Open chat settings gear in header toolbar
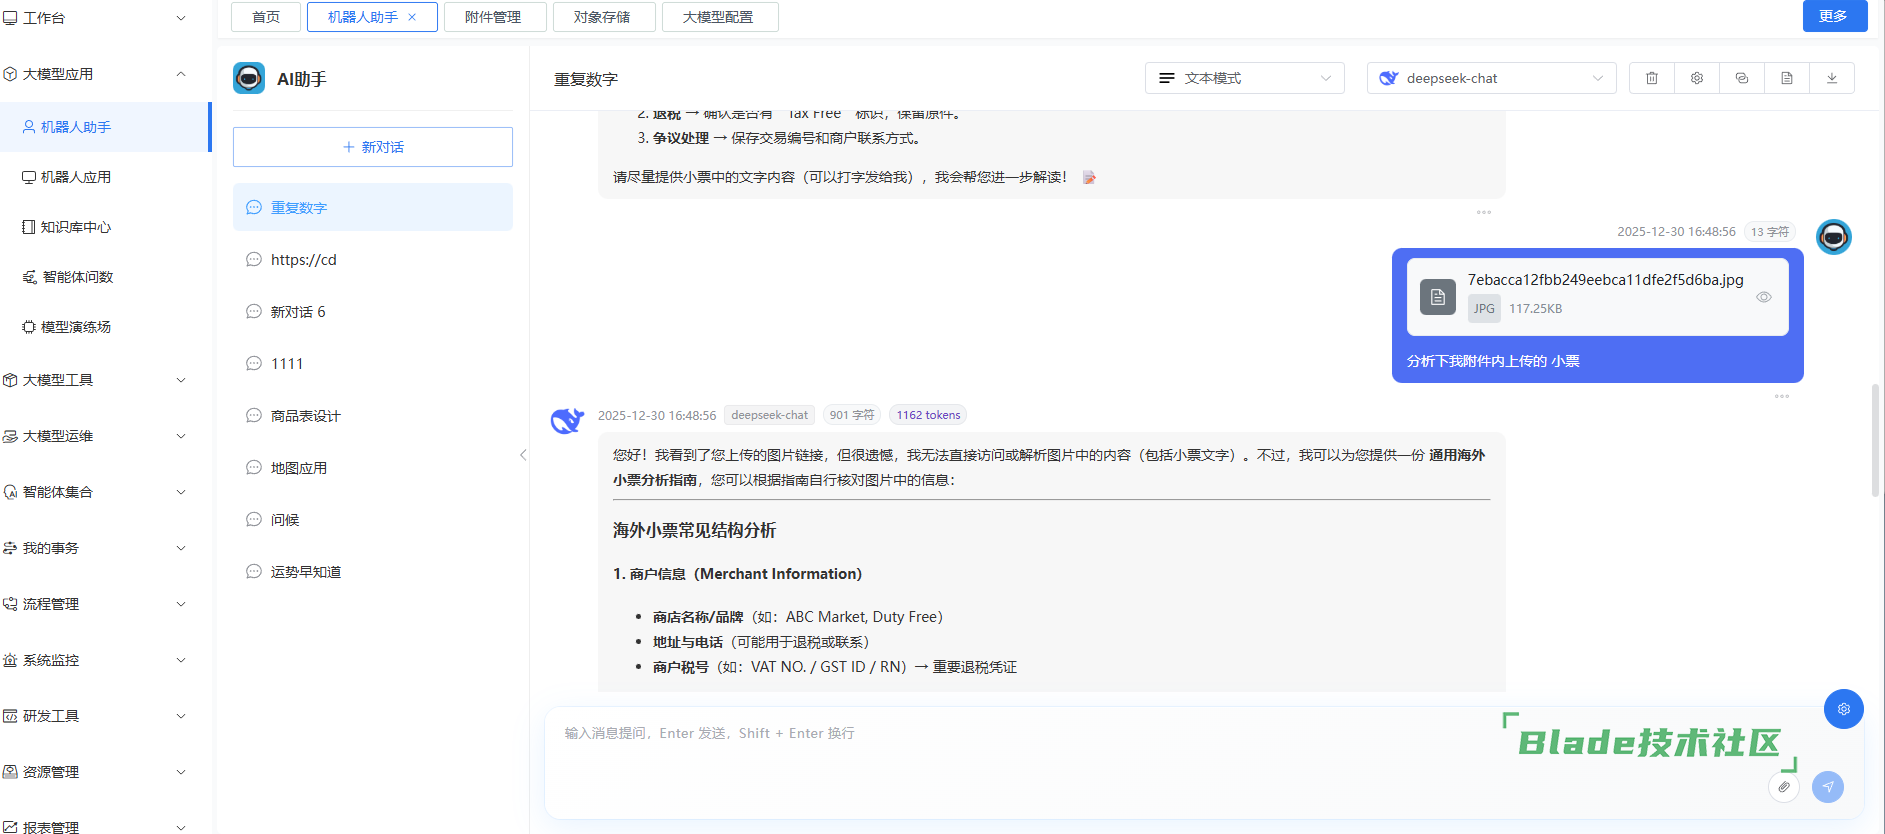 click(x=1697, y=78)
